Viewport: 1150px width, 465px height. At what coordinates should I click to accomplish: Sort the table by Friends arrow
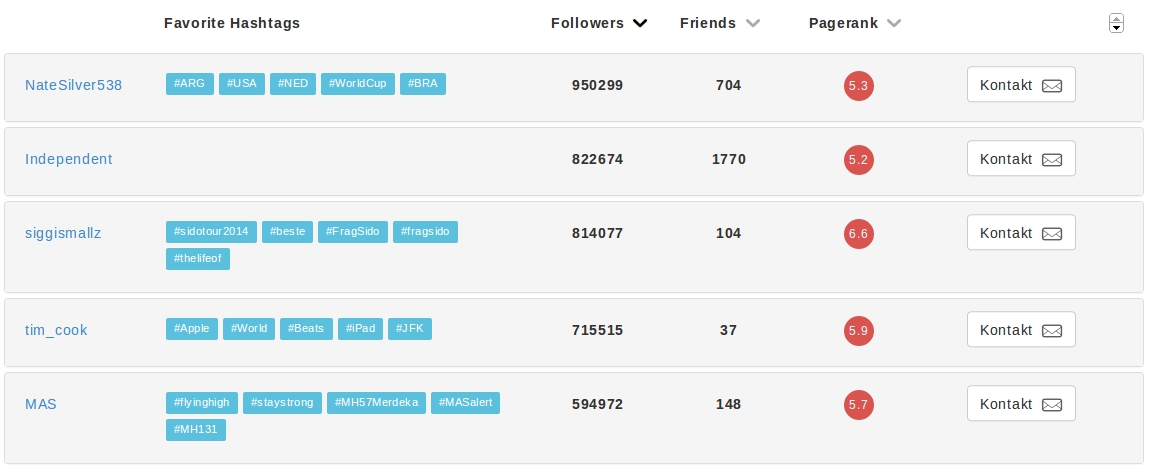(x=753, y=23)
